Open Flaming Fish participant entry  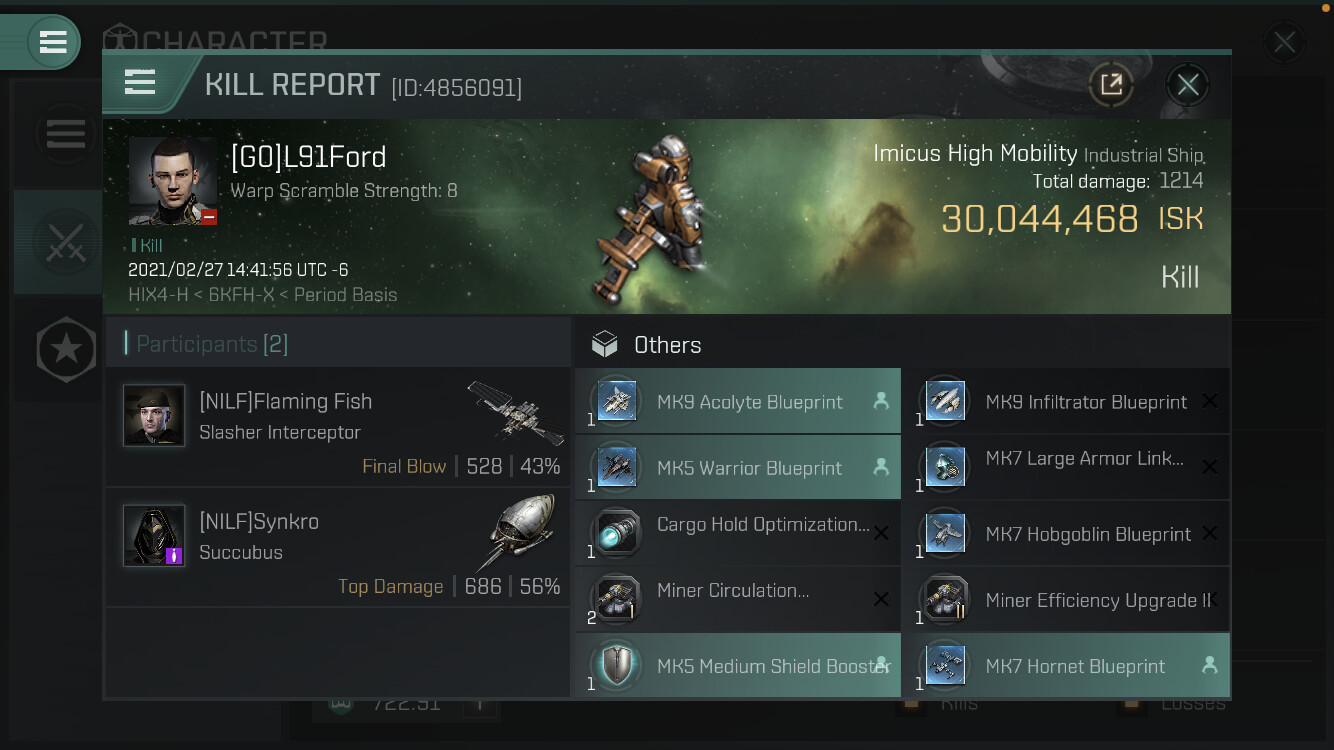pos(338,426)
